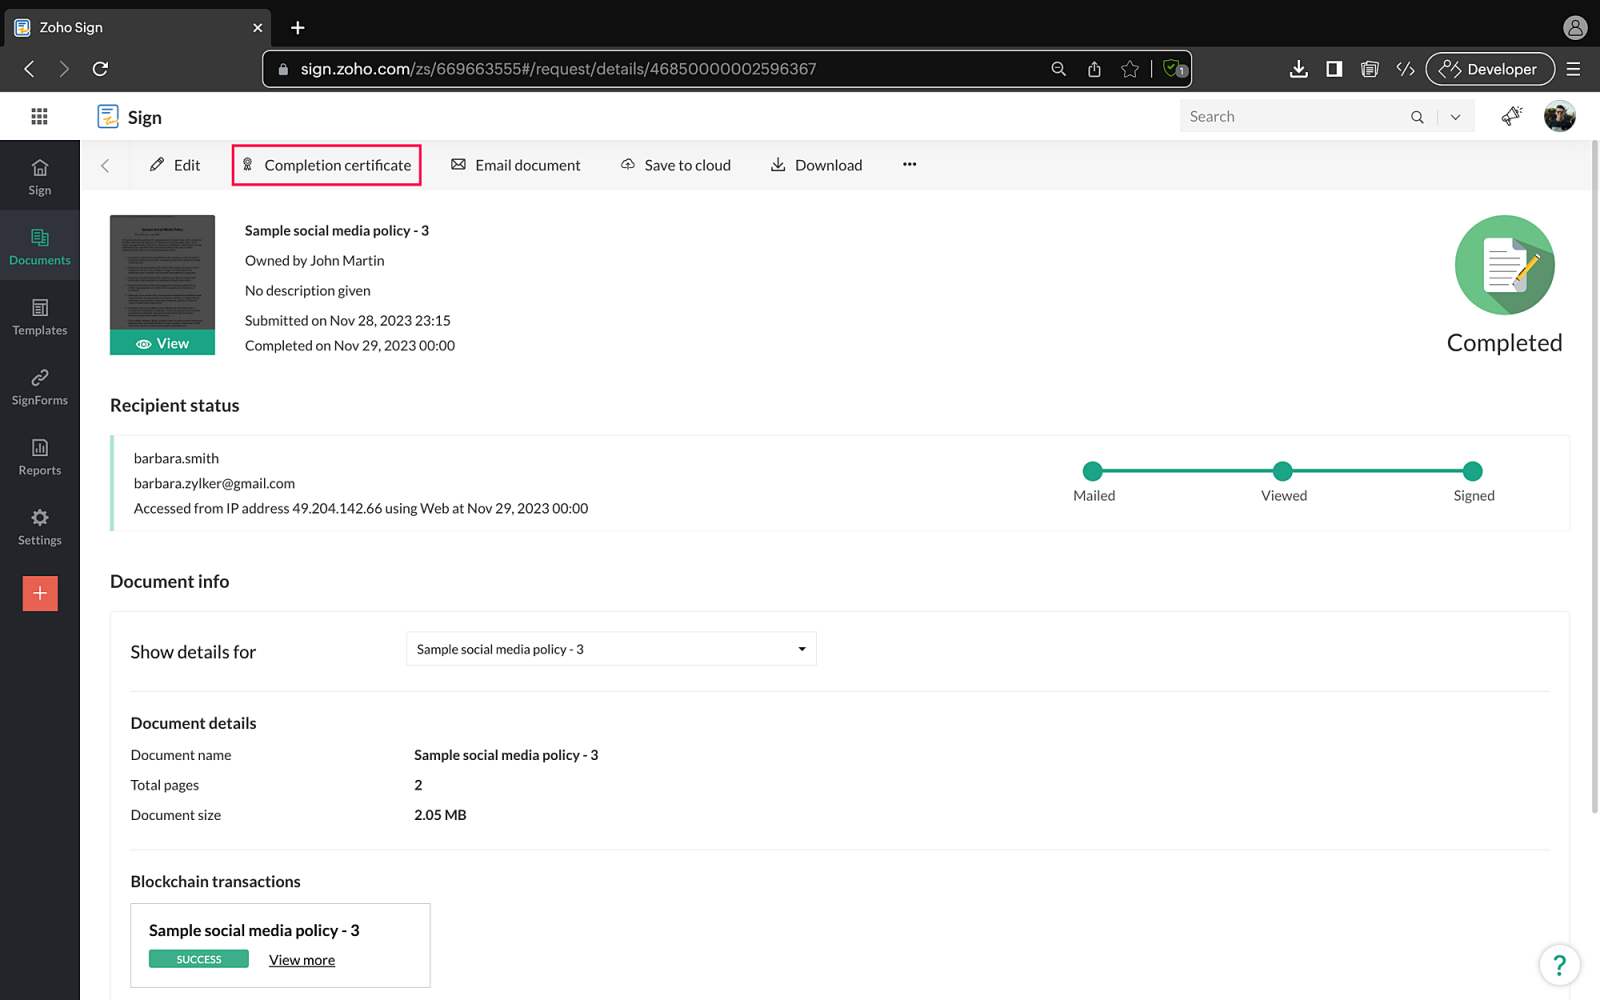Expand the search filter dropdown arrow
The image size is (1600, 1000).
click(1455, 117)
